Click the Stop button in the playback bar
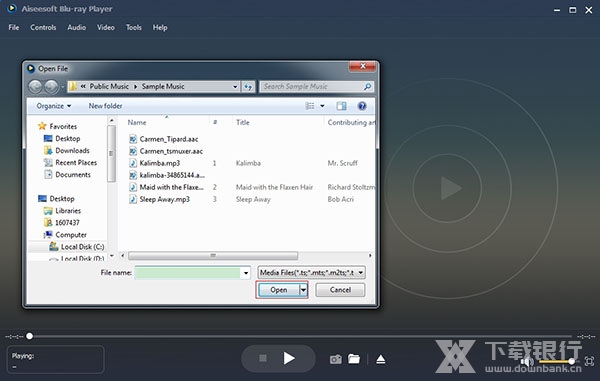Viewport: 600px width, 381px height. click(263, 358)
